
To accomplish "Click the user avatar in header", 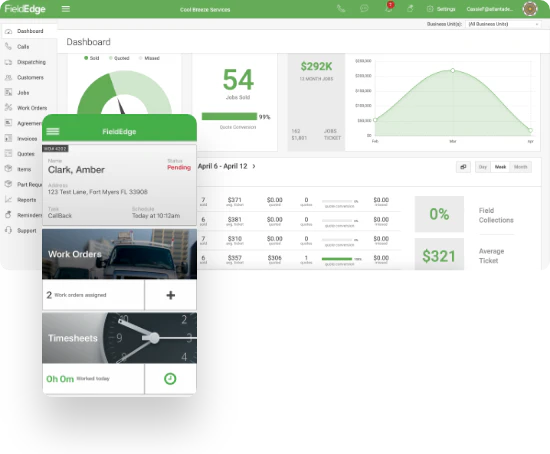I will click(x=530, y=9).
